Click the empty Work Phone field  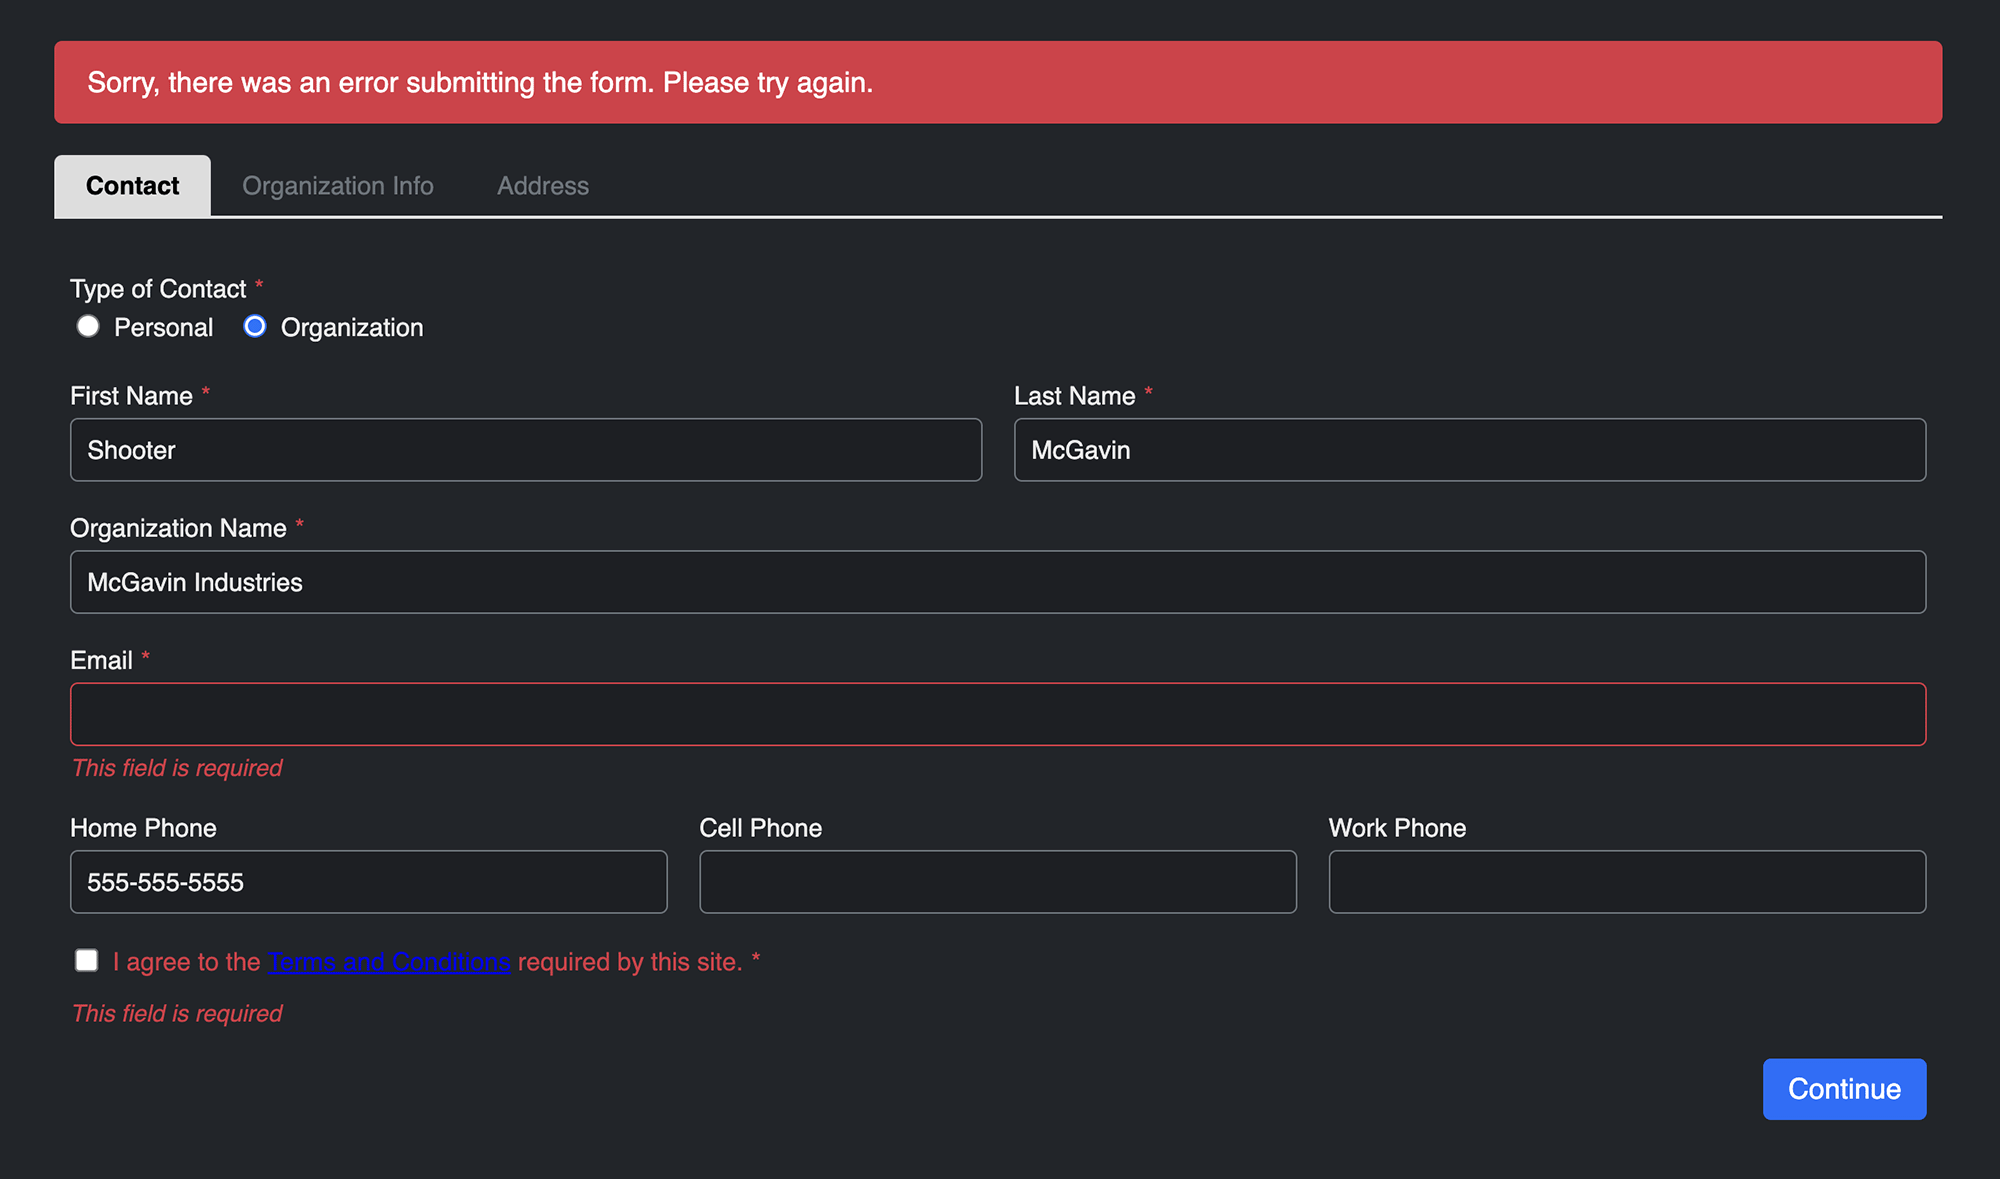(1626, 881)
